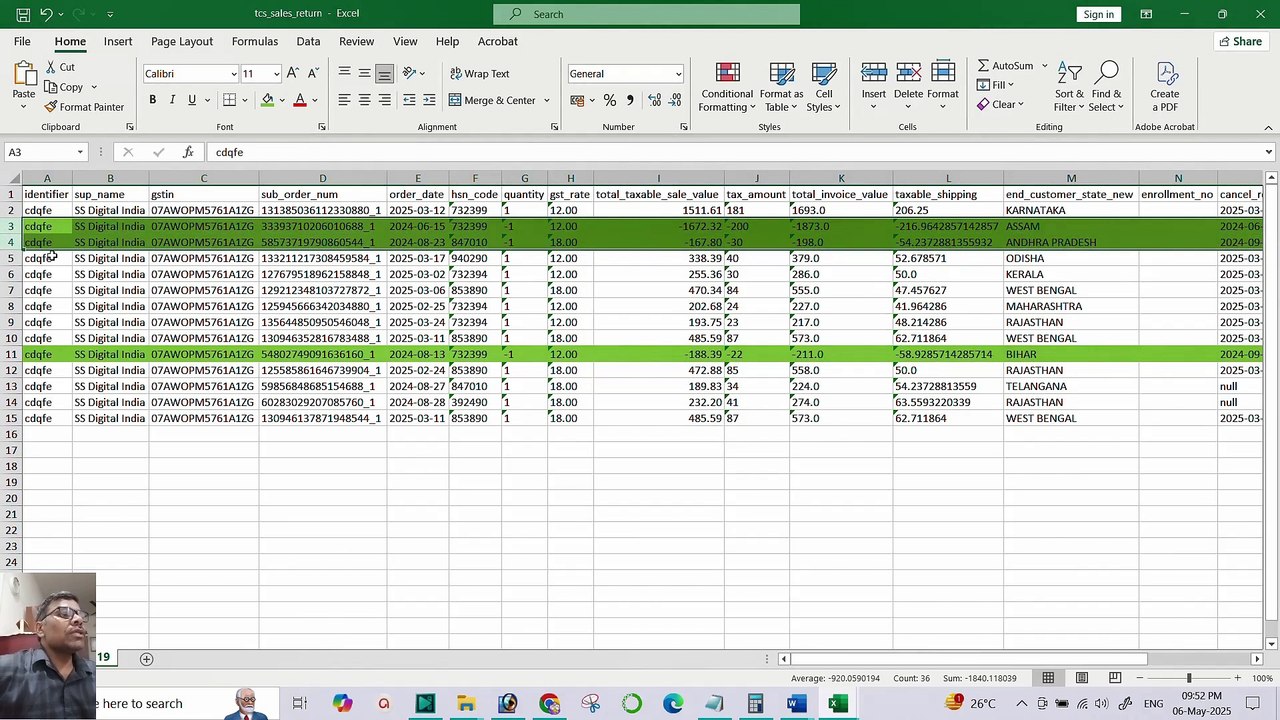Viewport: 1280px width, 720px height.
Task: Open the Font name dropdown
Action: tap(234, 74)
